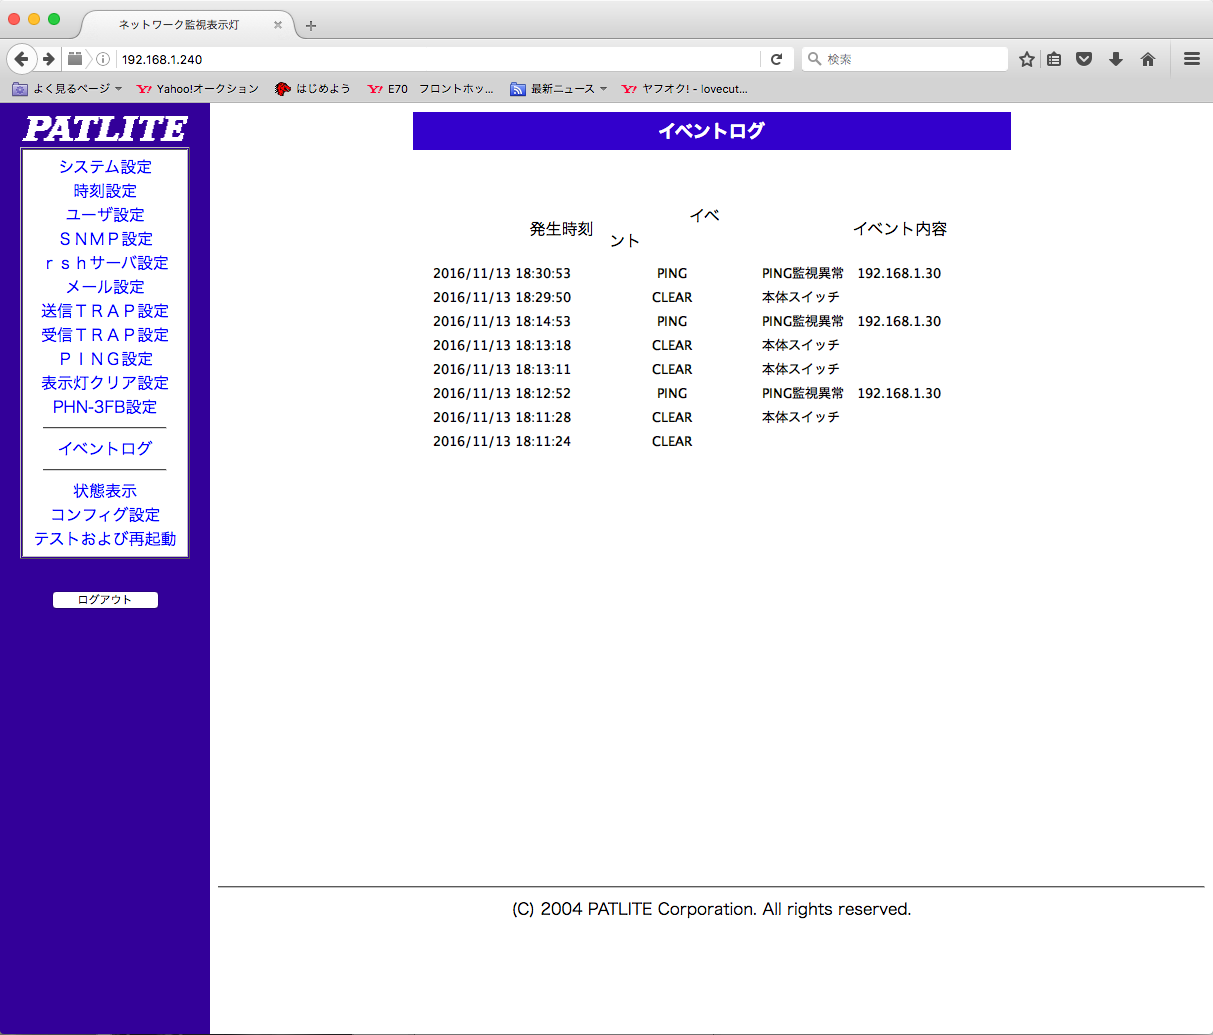Save page to Pocket icon
Viewport: 1213px width, 1035px height.
tap(1084, 59)
